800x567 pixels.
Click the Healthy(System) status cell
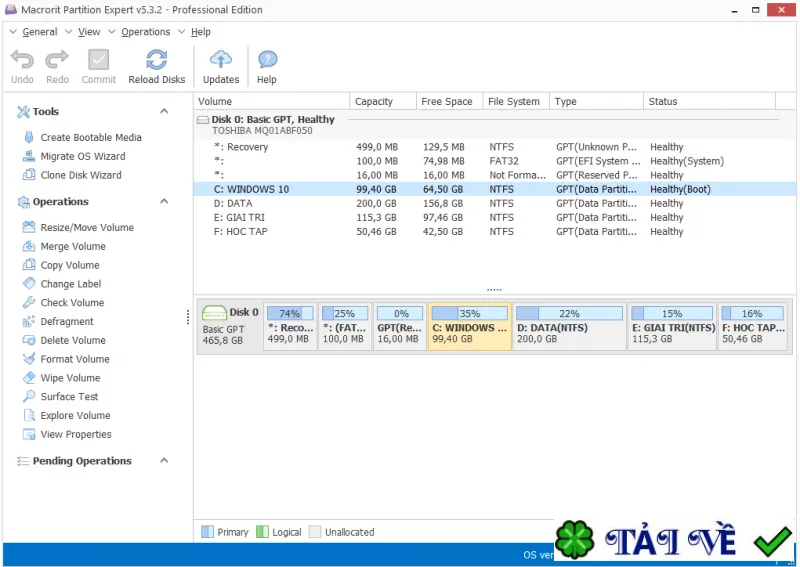coord(687,161)
